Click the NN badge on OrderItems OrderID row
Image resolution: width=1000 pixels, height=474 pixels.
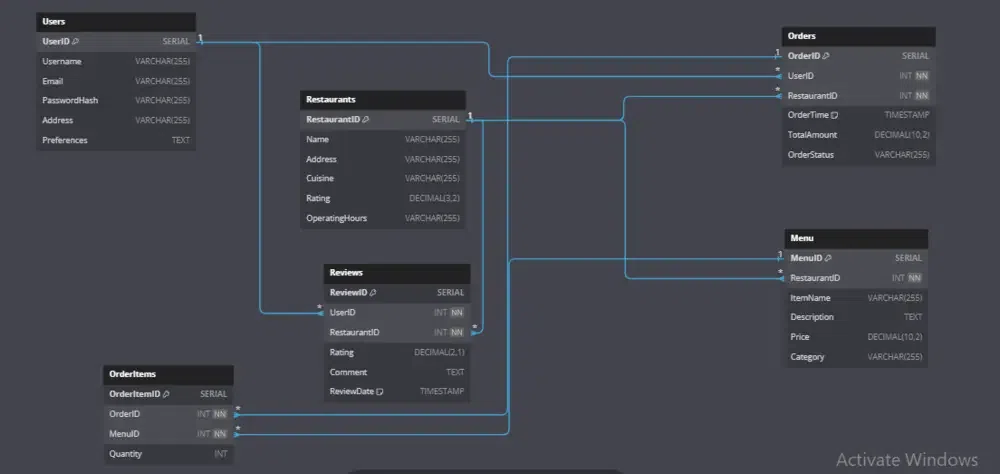[x=219, y=414]
